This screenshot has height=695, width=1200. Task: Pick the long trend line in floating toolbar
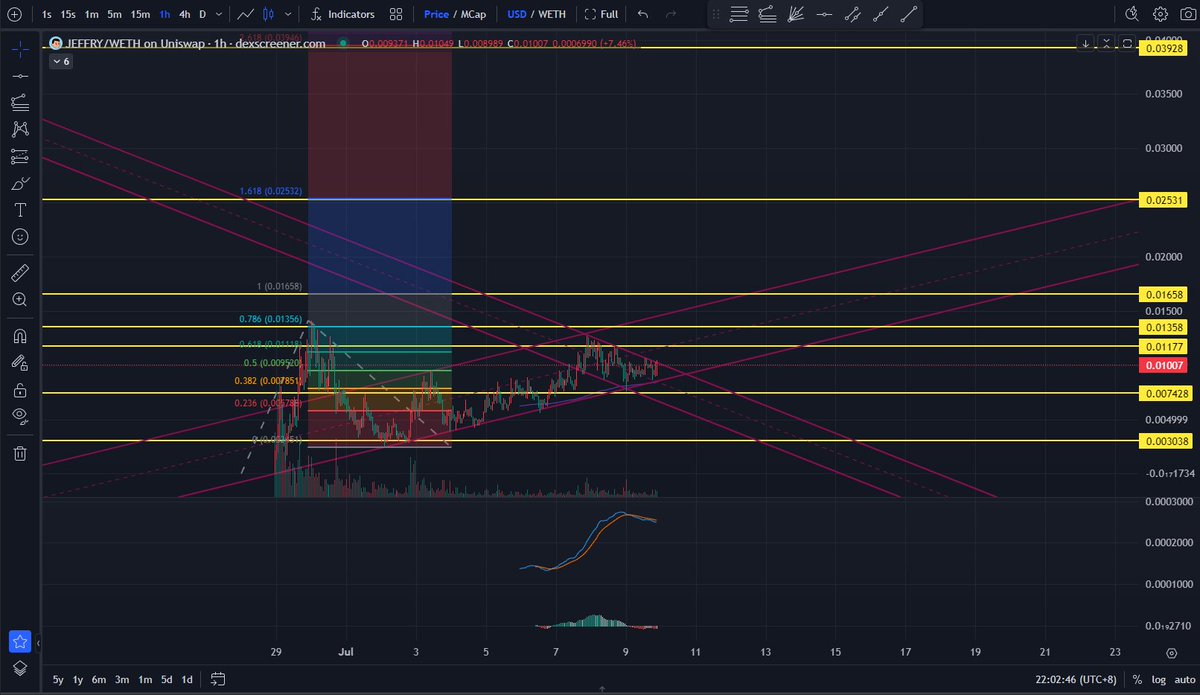click(909, 15)
